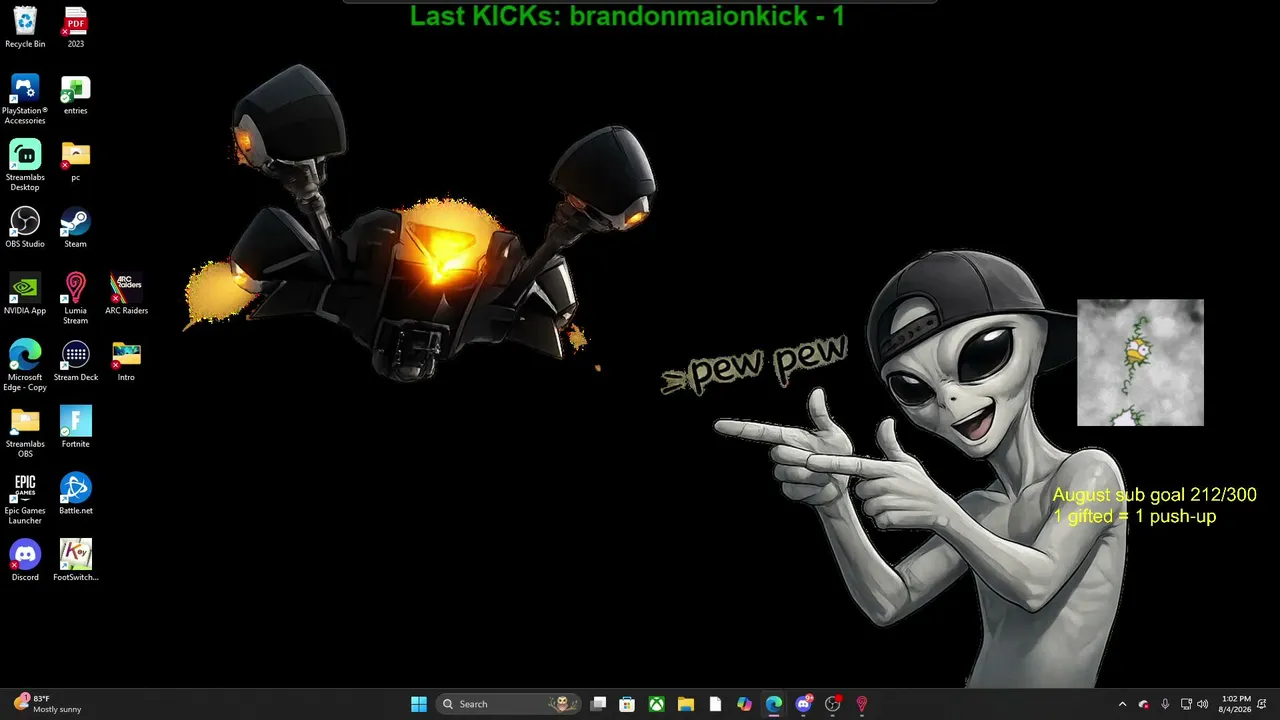Open the Xbox app from the taskbar
This screenshot has width=1280, height=720.
tap(656, 704)
